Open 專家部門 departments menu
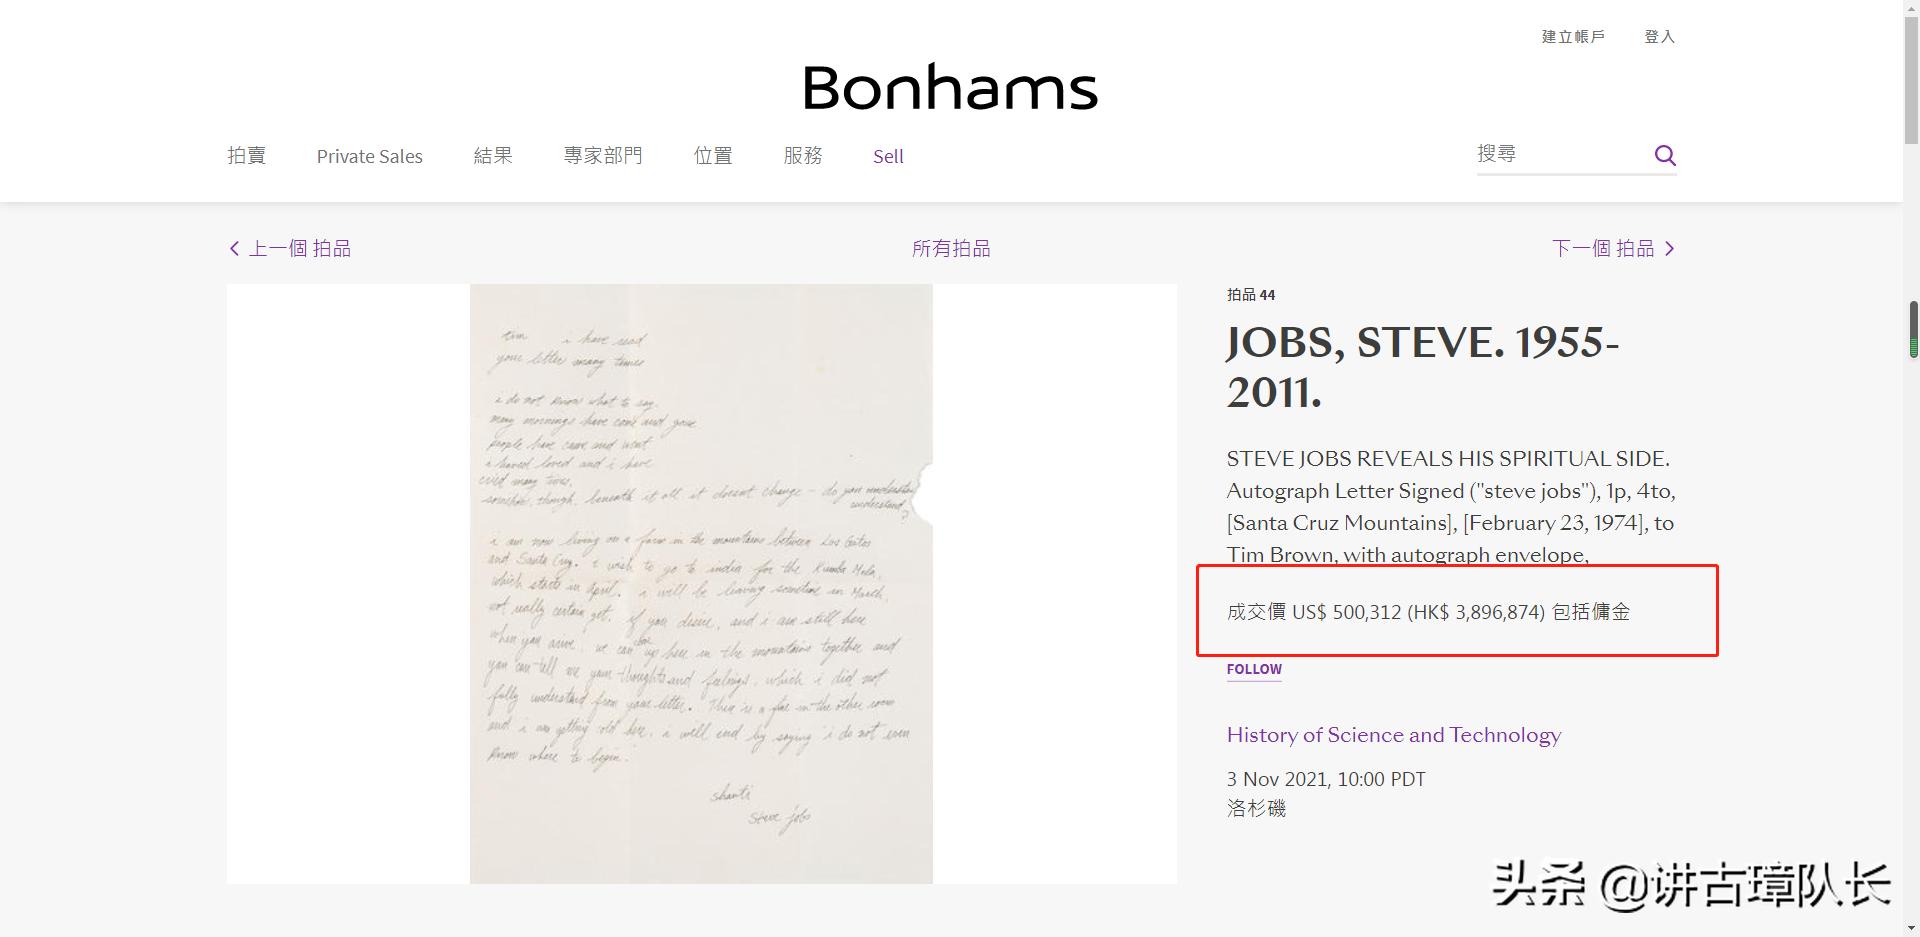This screenshot has height=937, width=1920. pyautogui.click(x=603, y=156)
